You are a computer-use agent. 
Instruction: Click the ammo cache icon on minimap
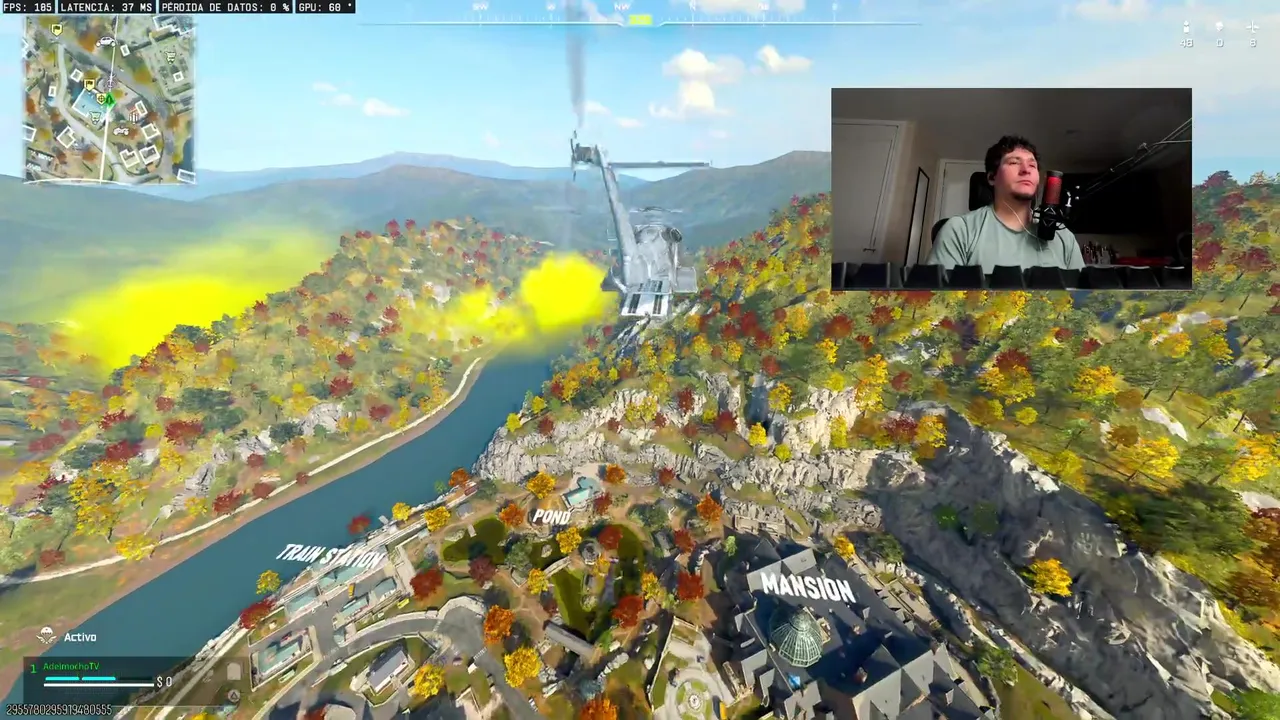click(134, 117)
